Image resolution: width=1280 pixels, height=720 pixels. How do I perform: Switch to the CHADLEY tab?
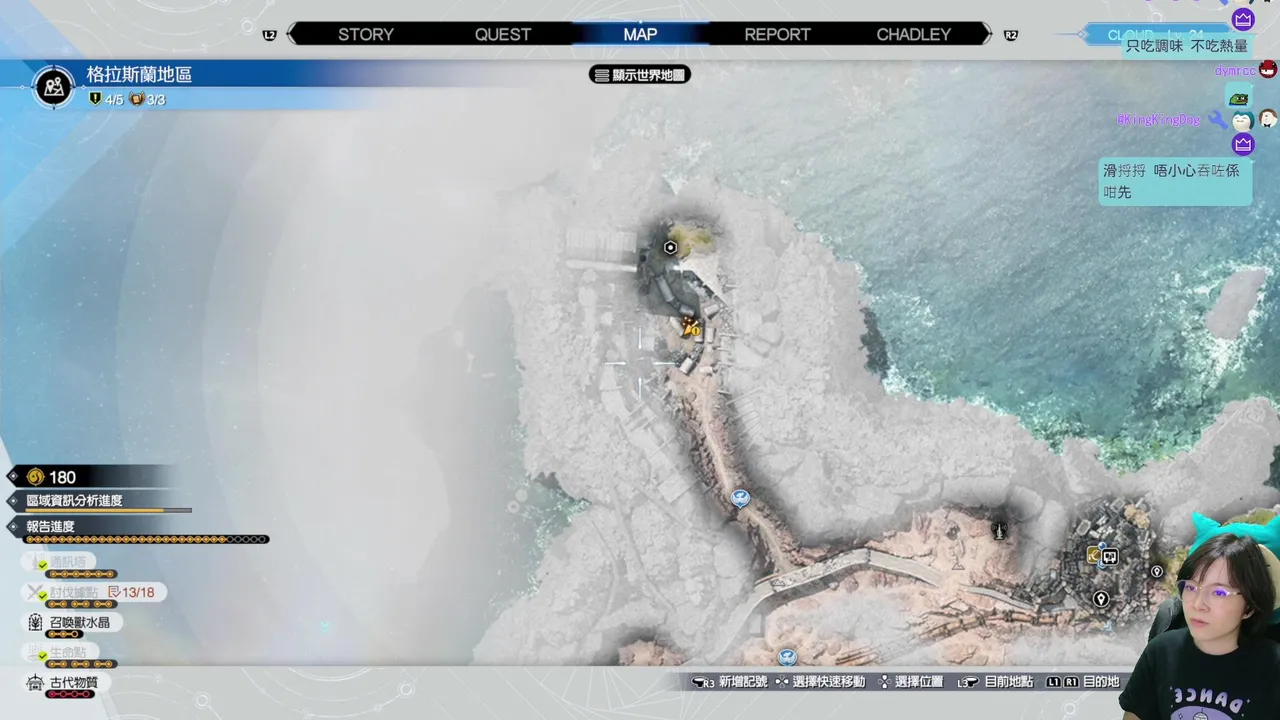coord(914,34)
